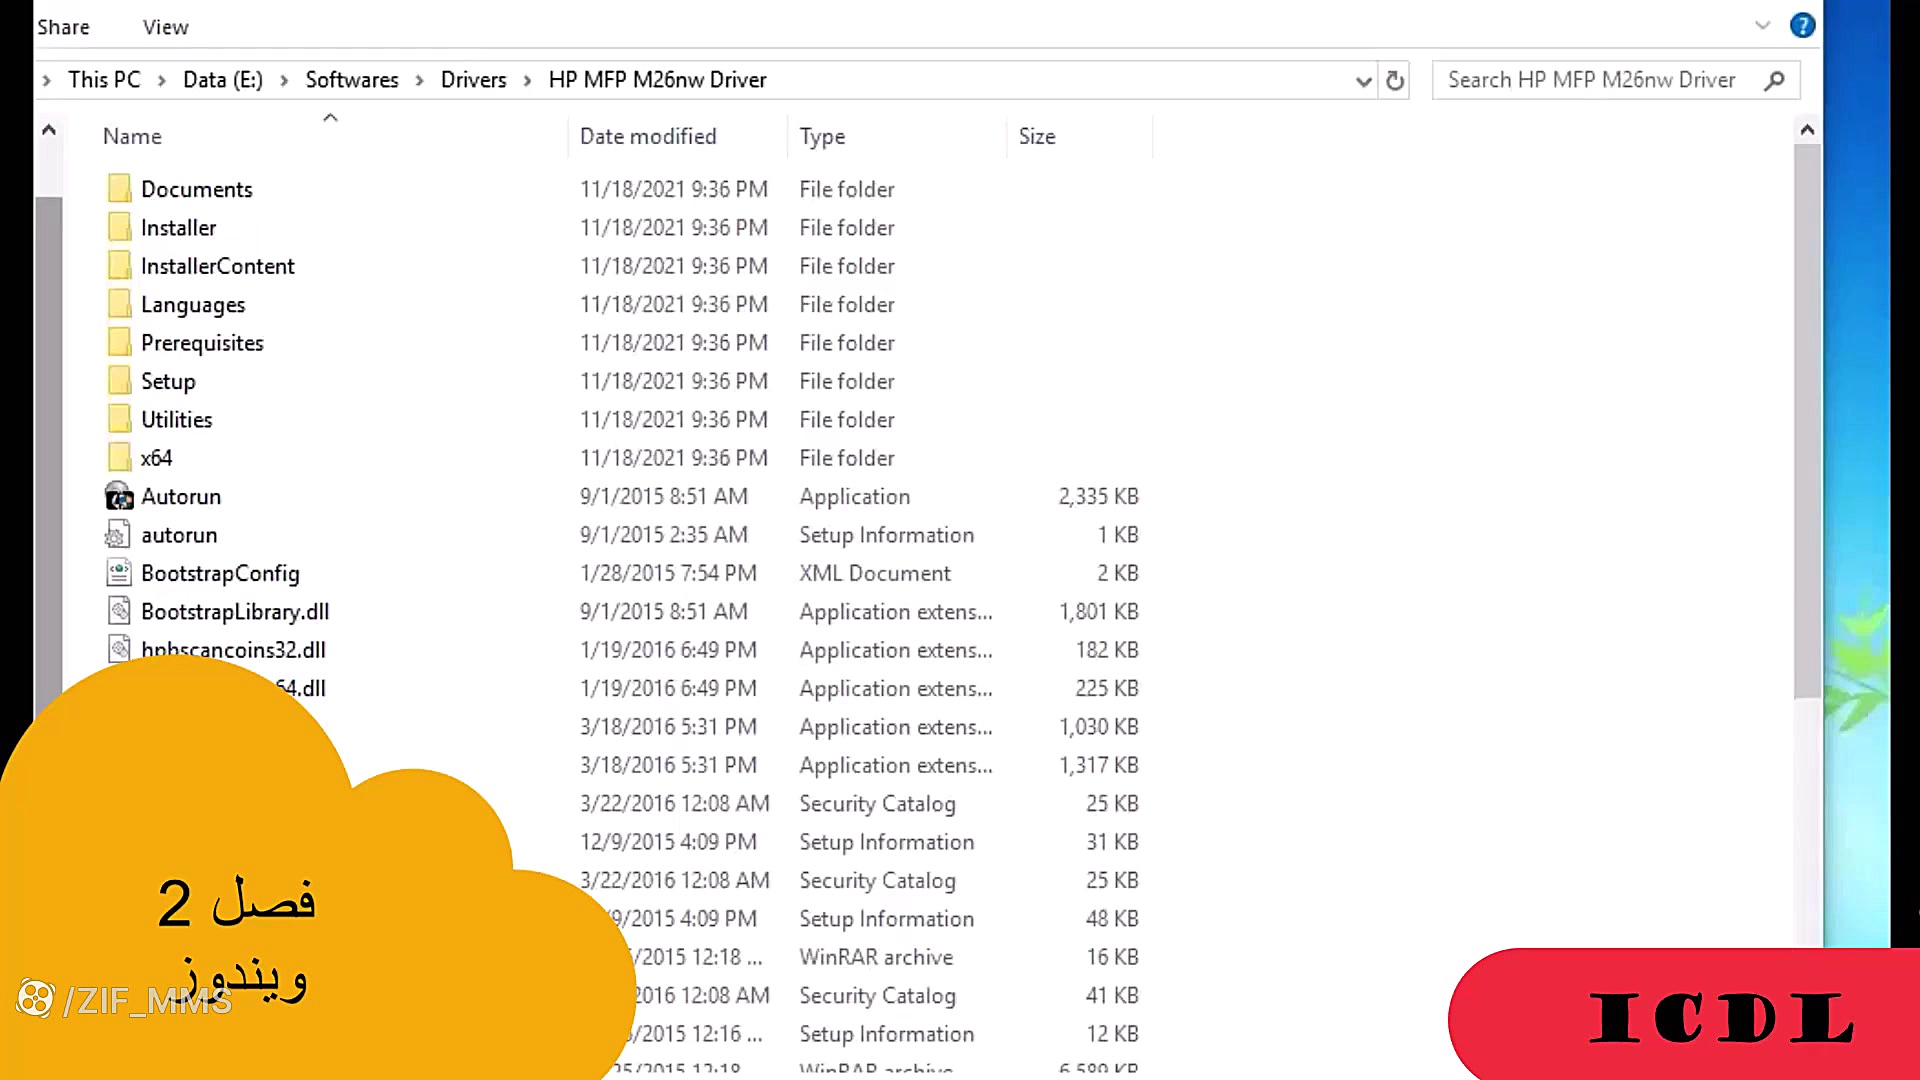Select the Documents folder name

196,189
